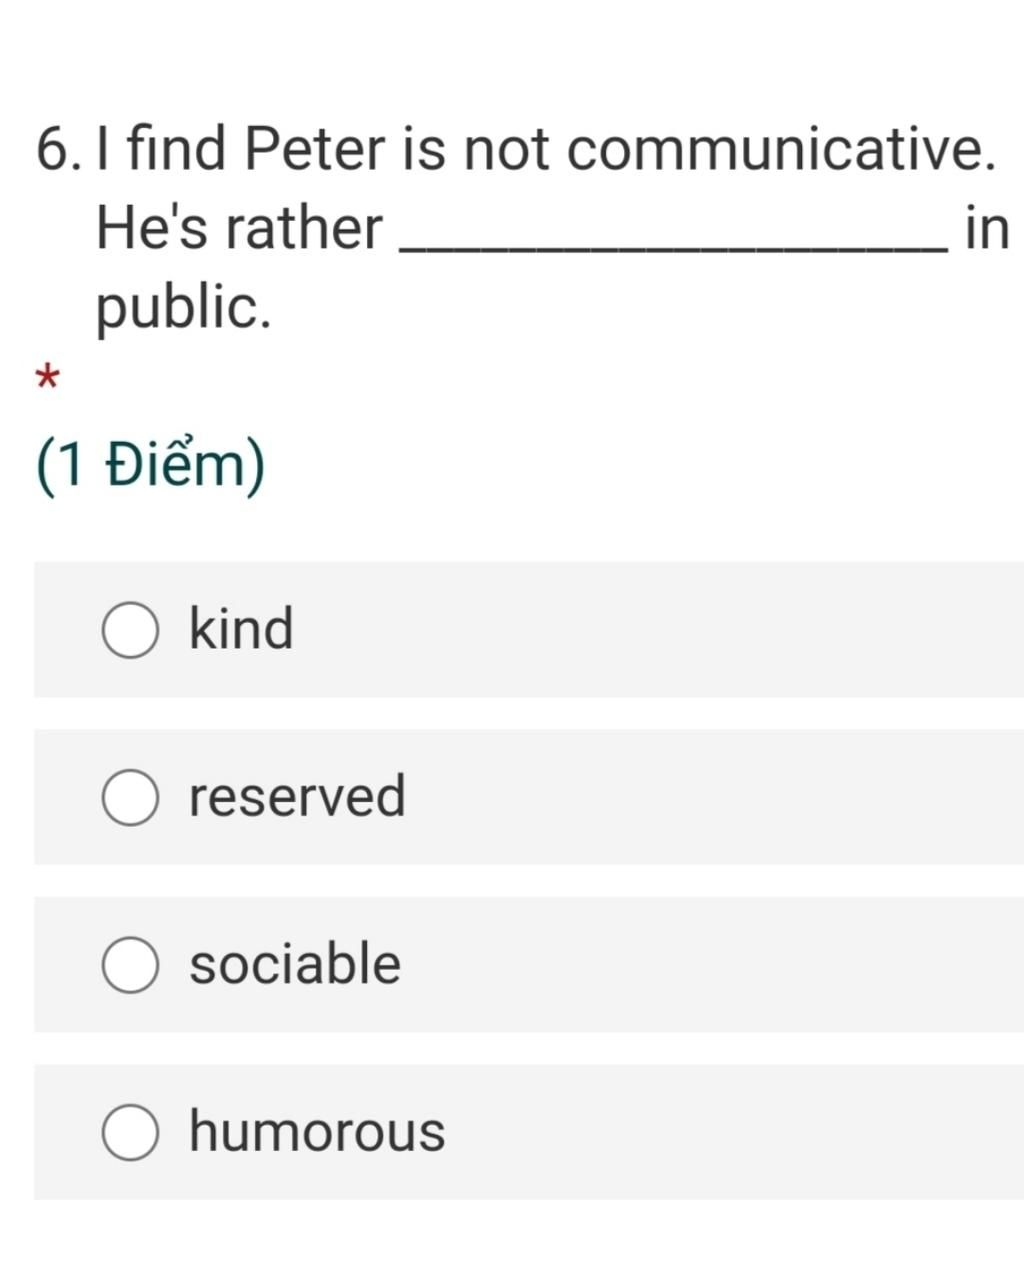This screenshot has width=1024, height=1280.
Task: Click the blank fill-in line in question
Action: pos(672,250)
